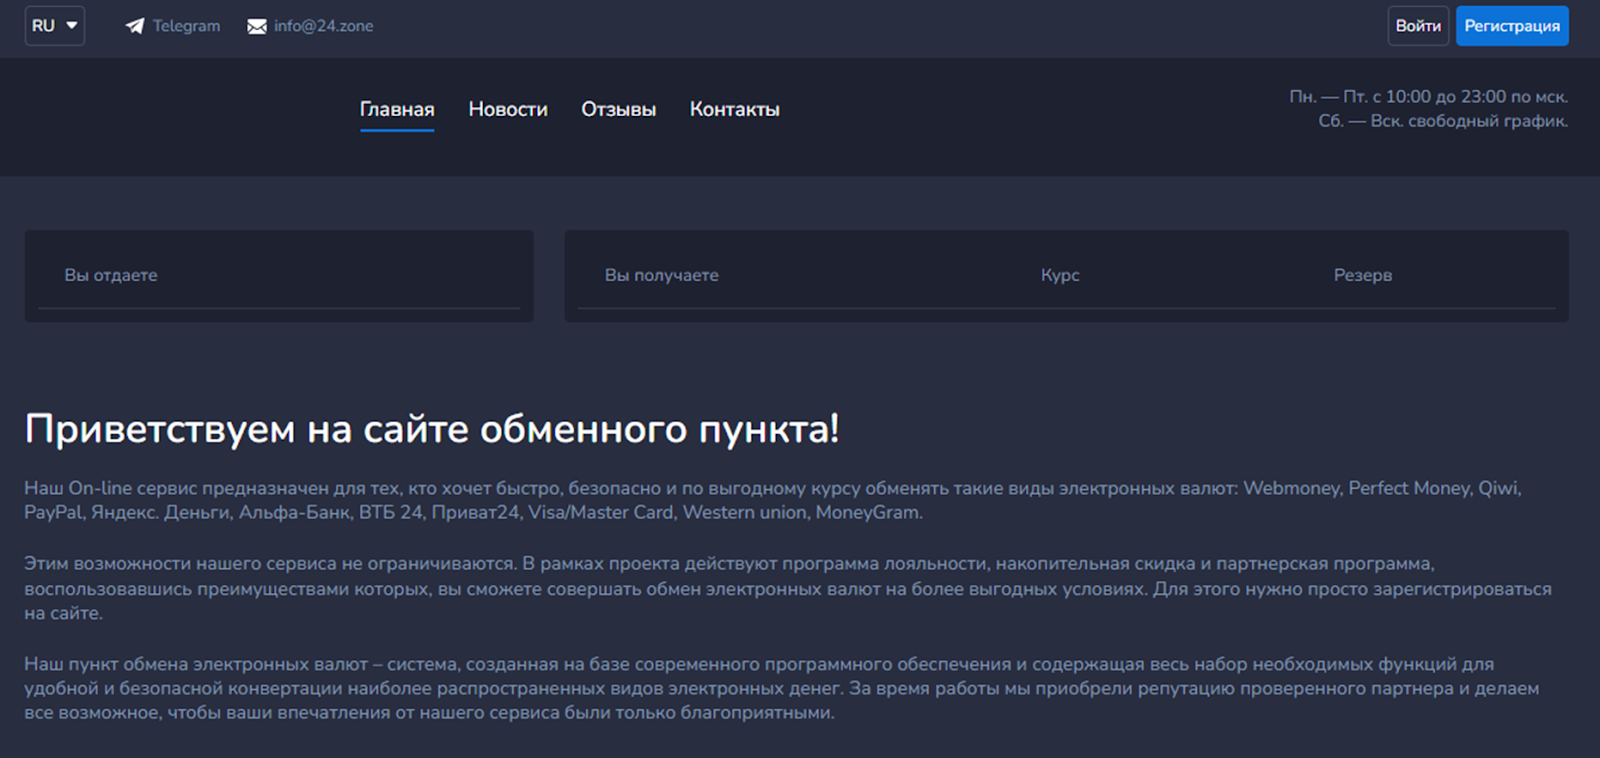The height and width of the screenshot is (758, 1600).
Task: Click the paragraph listing Webmoney and PayPal
Action: [x=772, y=500]
